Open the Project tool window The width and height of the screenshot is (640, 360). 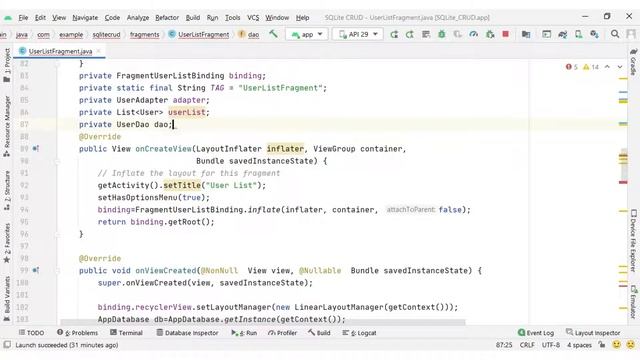coord(7,64)
